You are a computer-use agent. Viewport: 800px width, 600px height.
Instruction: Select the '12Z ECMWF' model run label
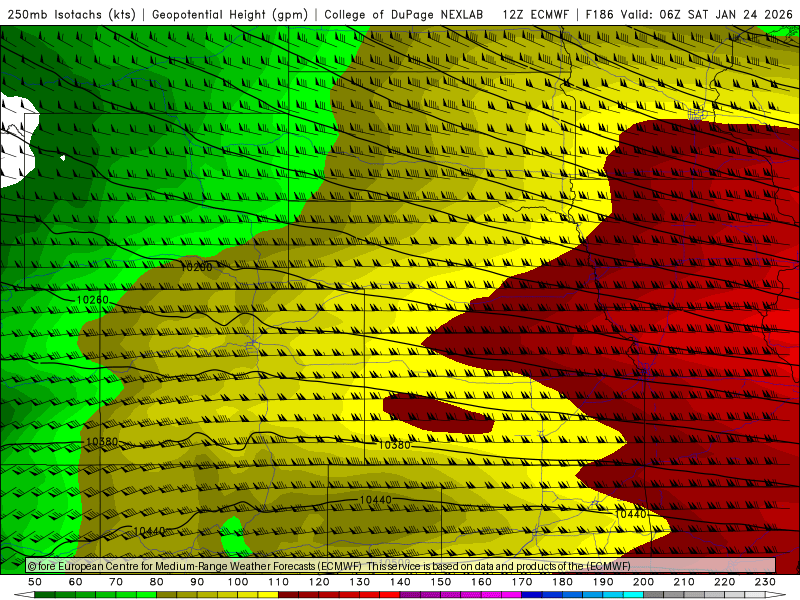pyautogui.click(x=536, y=14)
